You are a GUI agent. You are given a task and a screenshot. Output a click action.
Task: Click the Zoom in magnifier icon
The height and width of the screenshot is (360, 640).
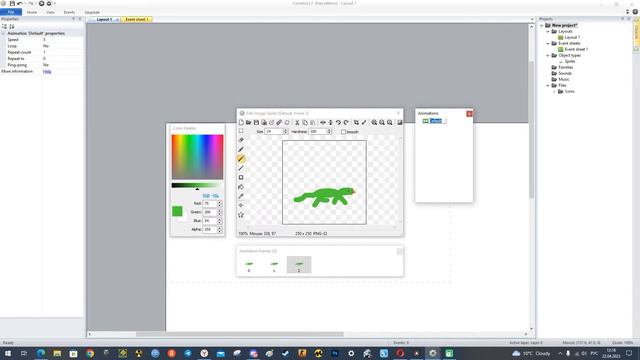[x=374, y=122]
